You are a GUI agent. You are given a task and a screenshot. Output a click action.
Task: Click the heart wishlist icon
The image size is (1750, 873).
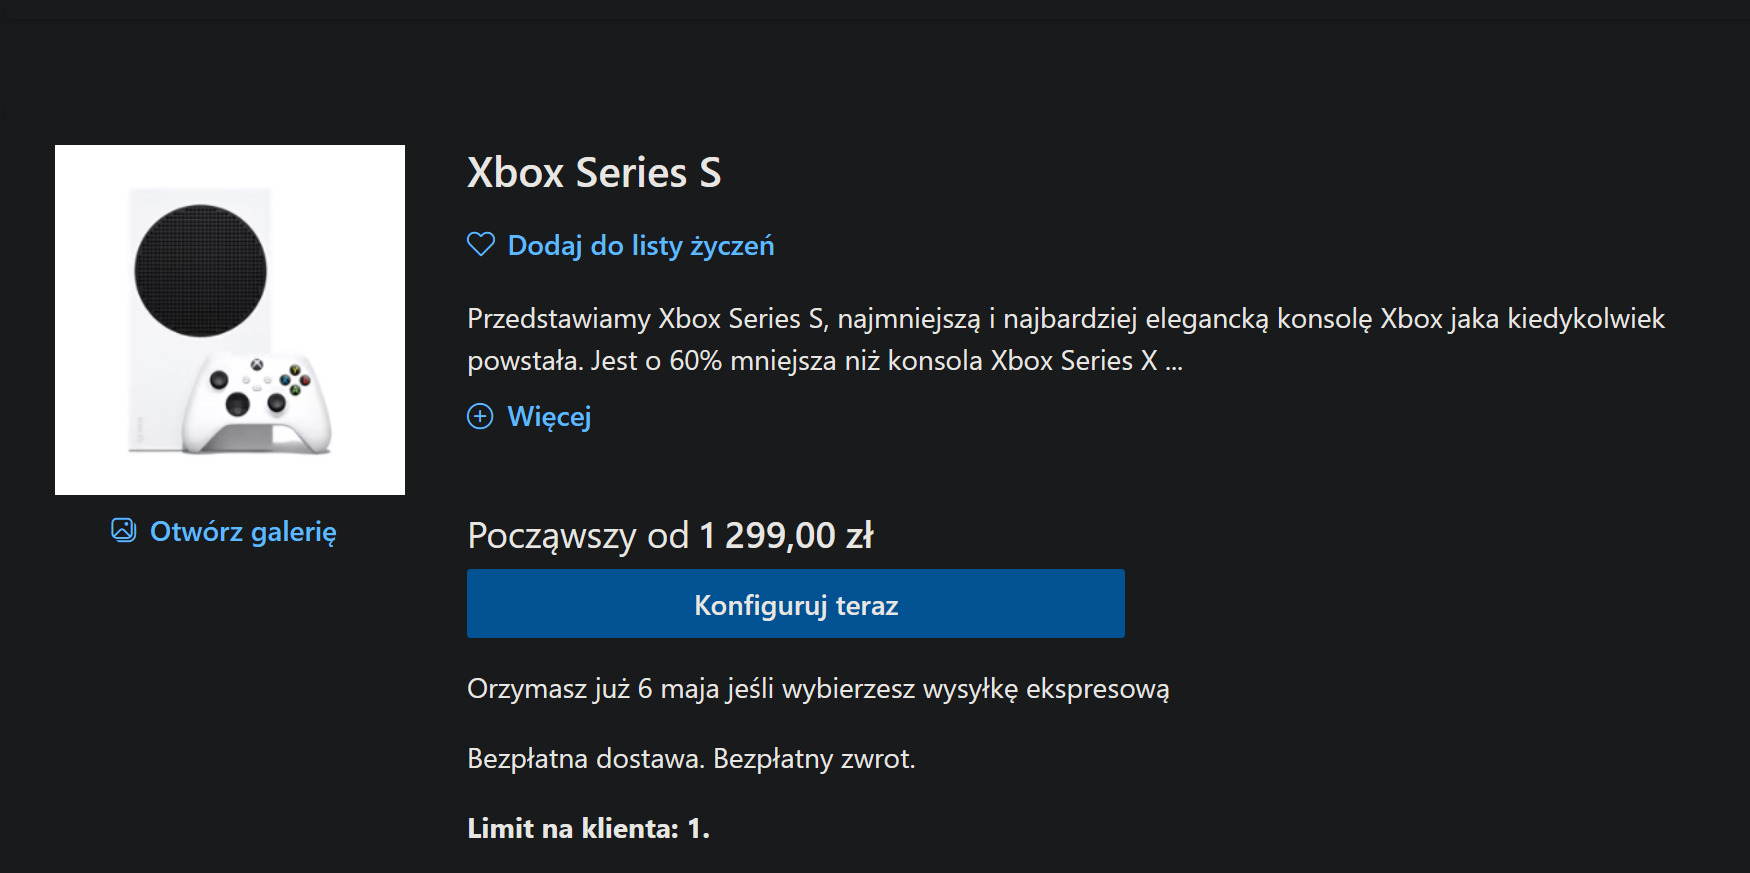tap(481, 244)
